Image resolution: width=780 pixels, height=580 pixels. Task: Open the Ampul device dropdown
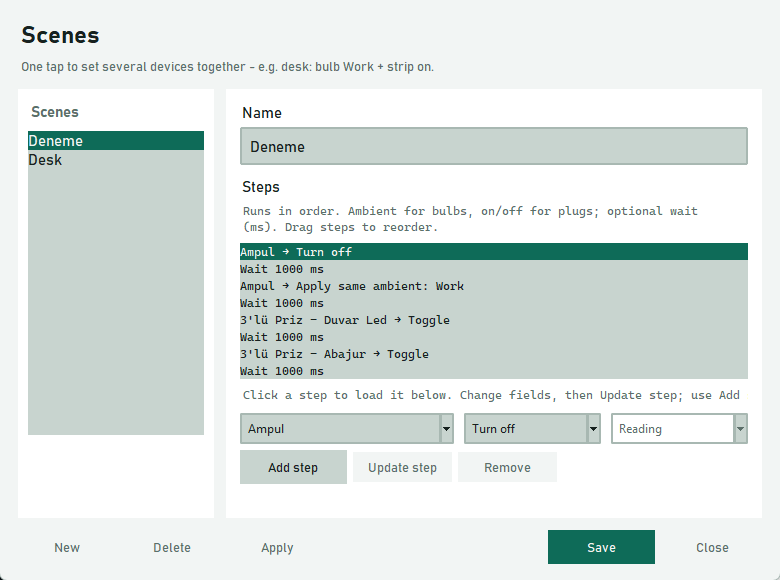tap(347, 428)
